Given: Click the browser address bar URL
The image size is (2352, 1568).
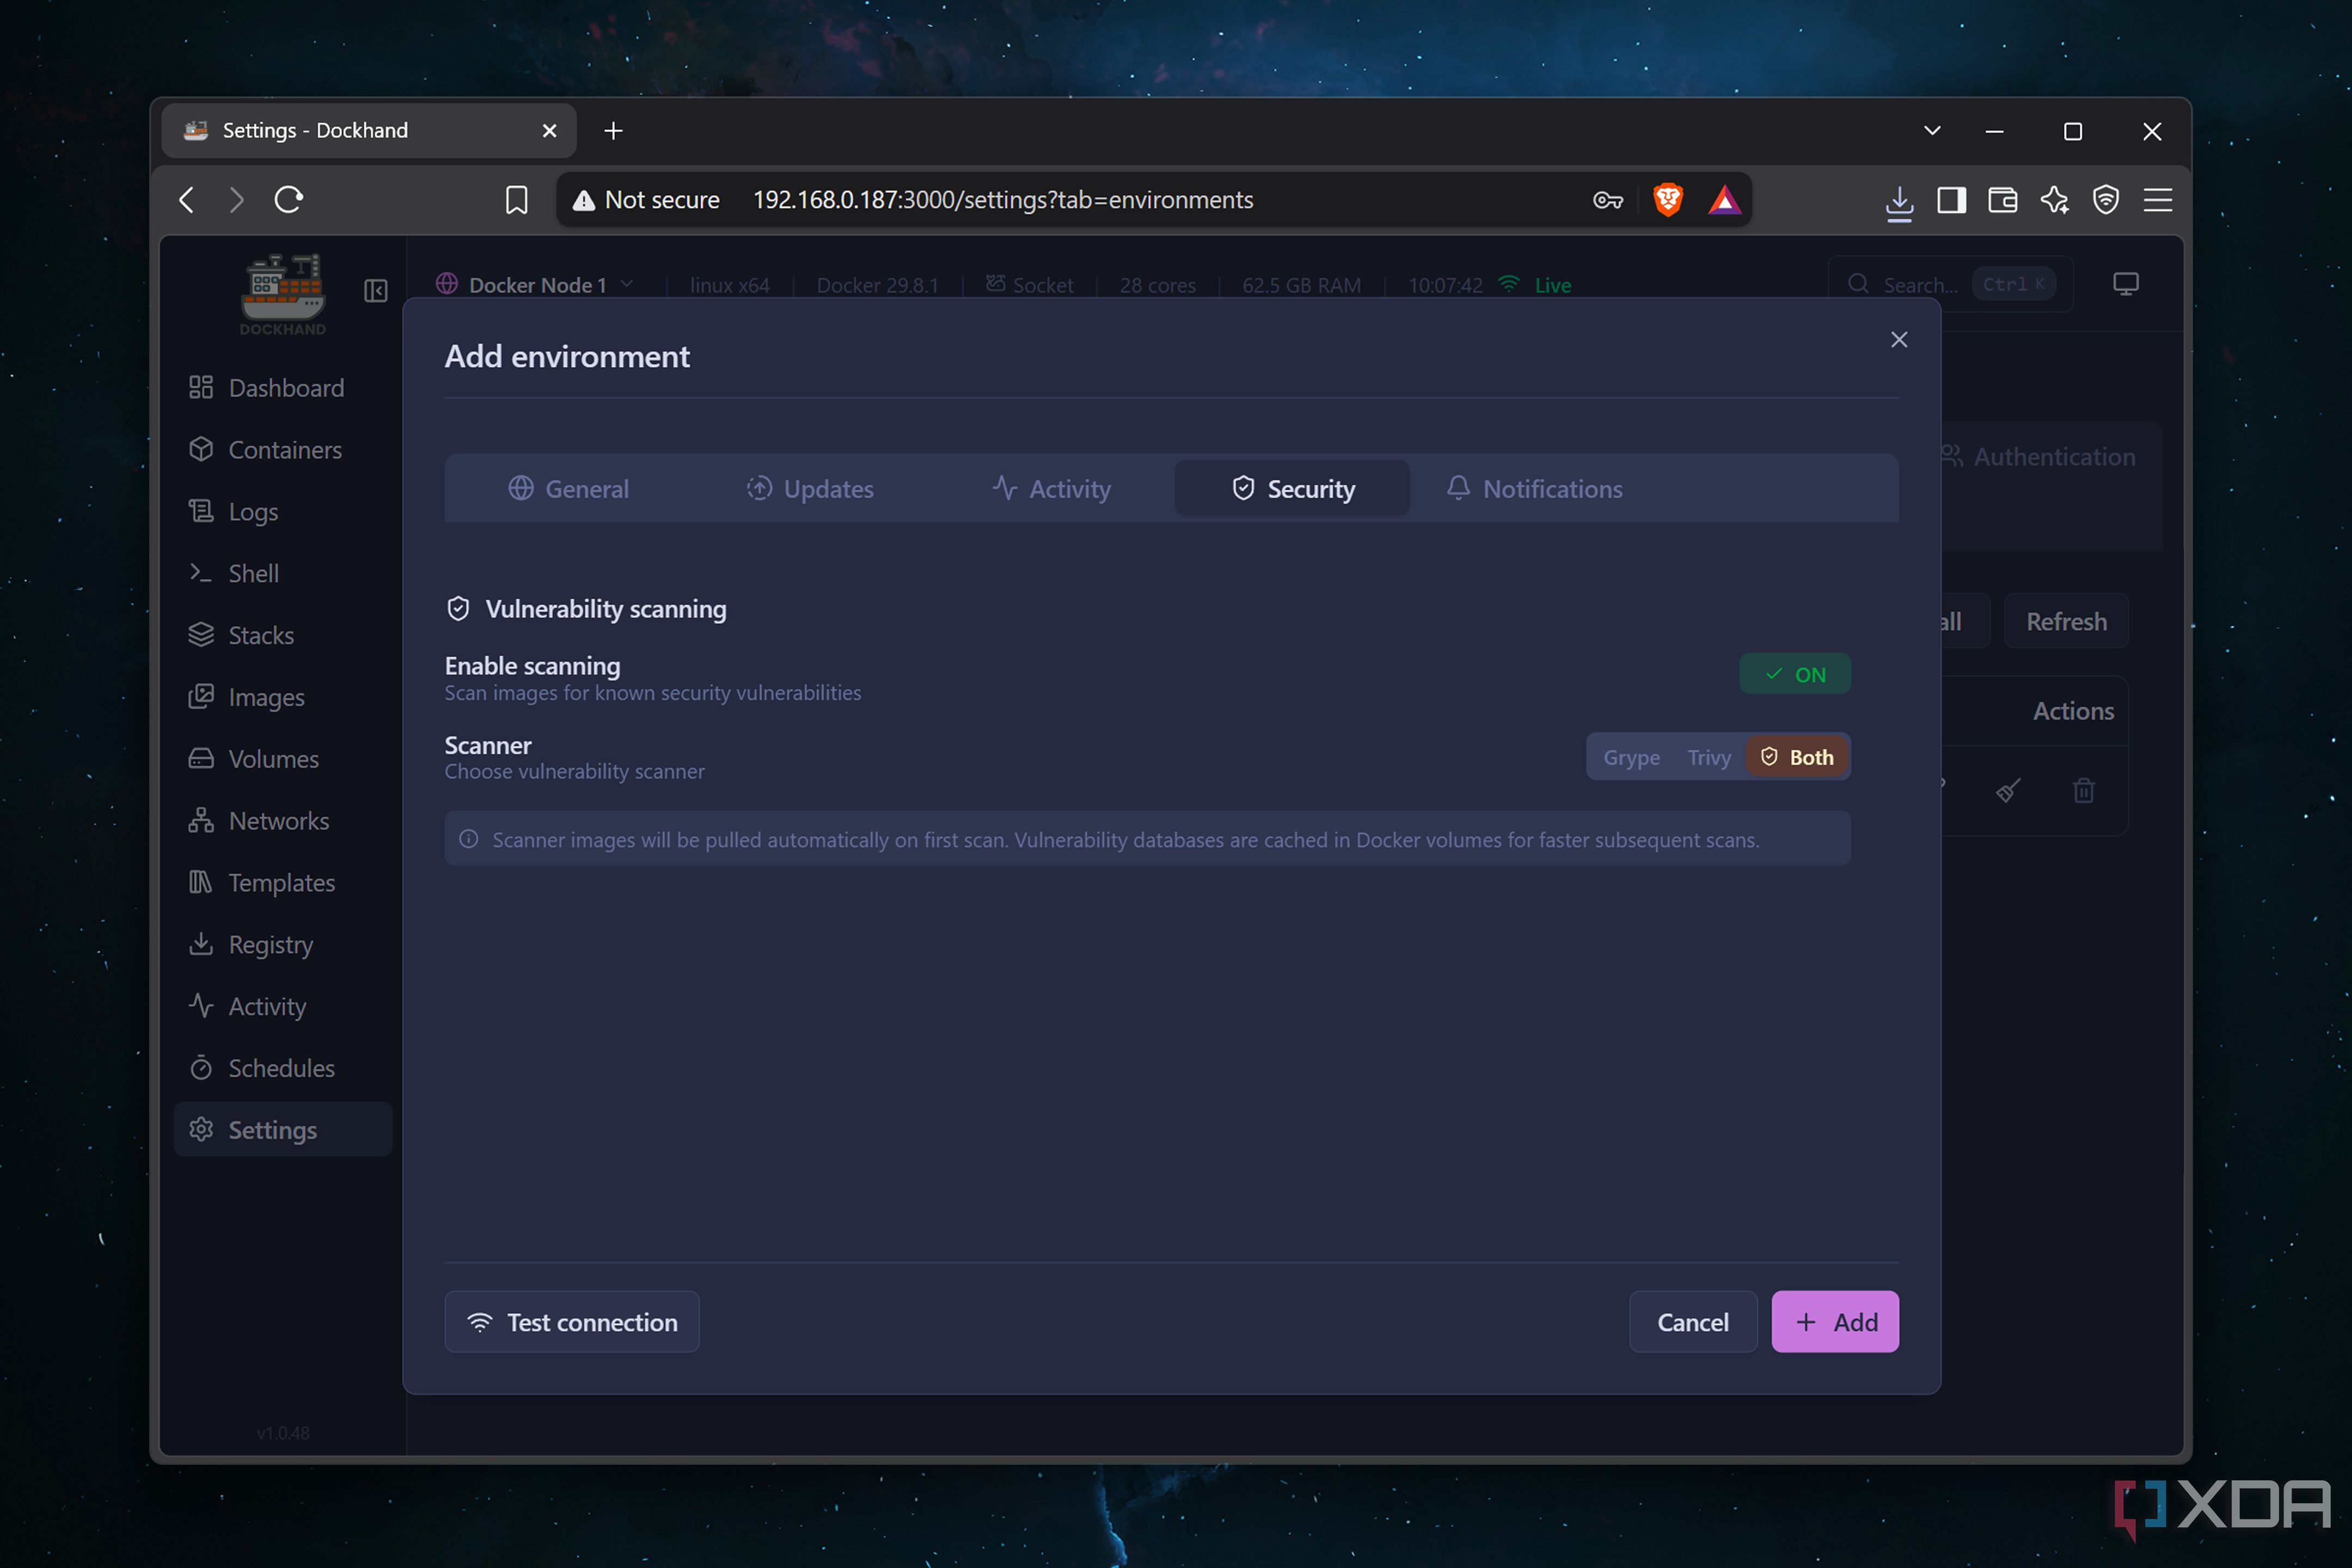Looking at the screenshot, I should coord(1002,200).
